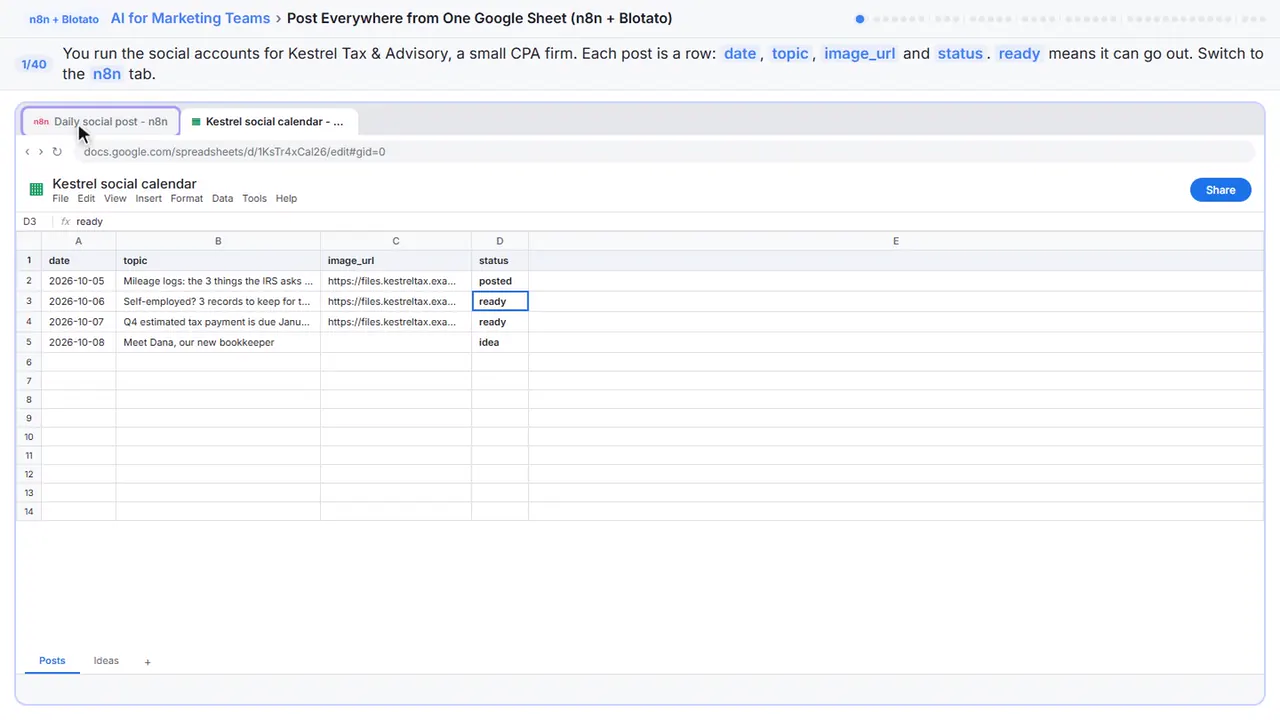
Task: Open the File menu
Action: click(60, 199)
